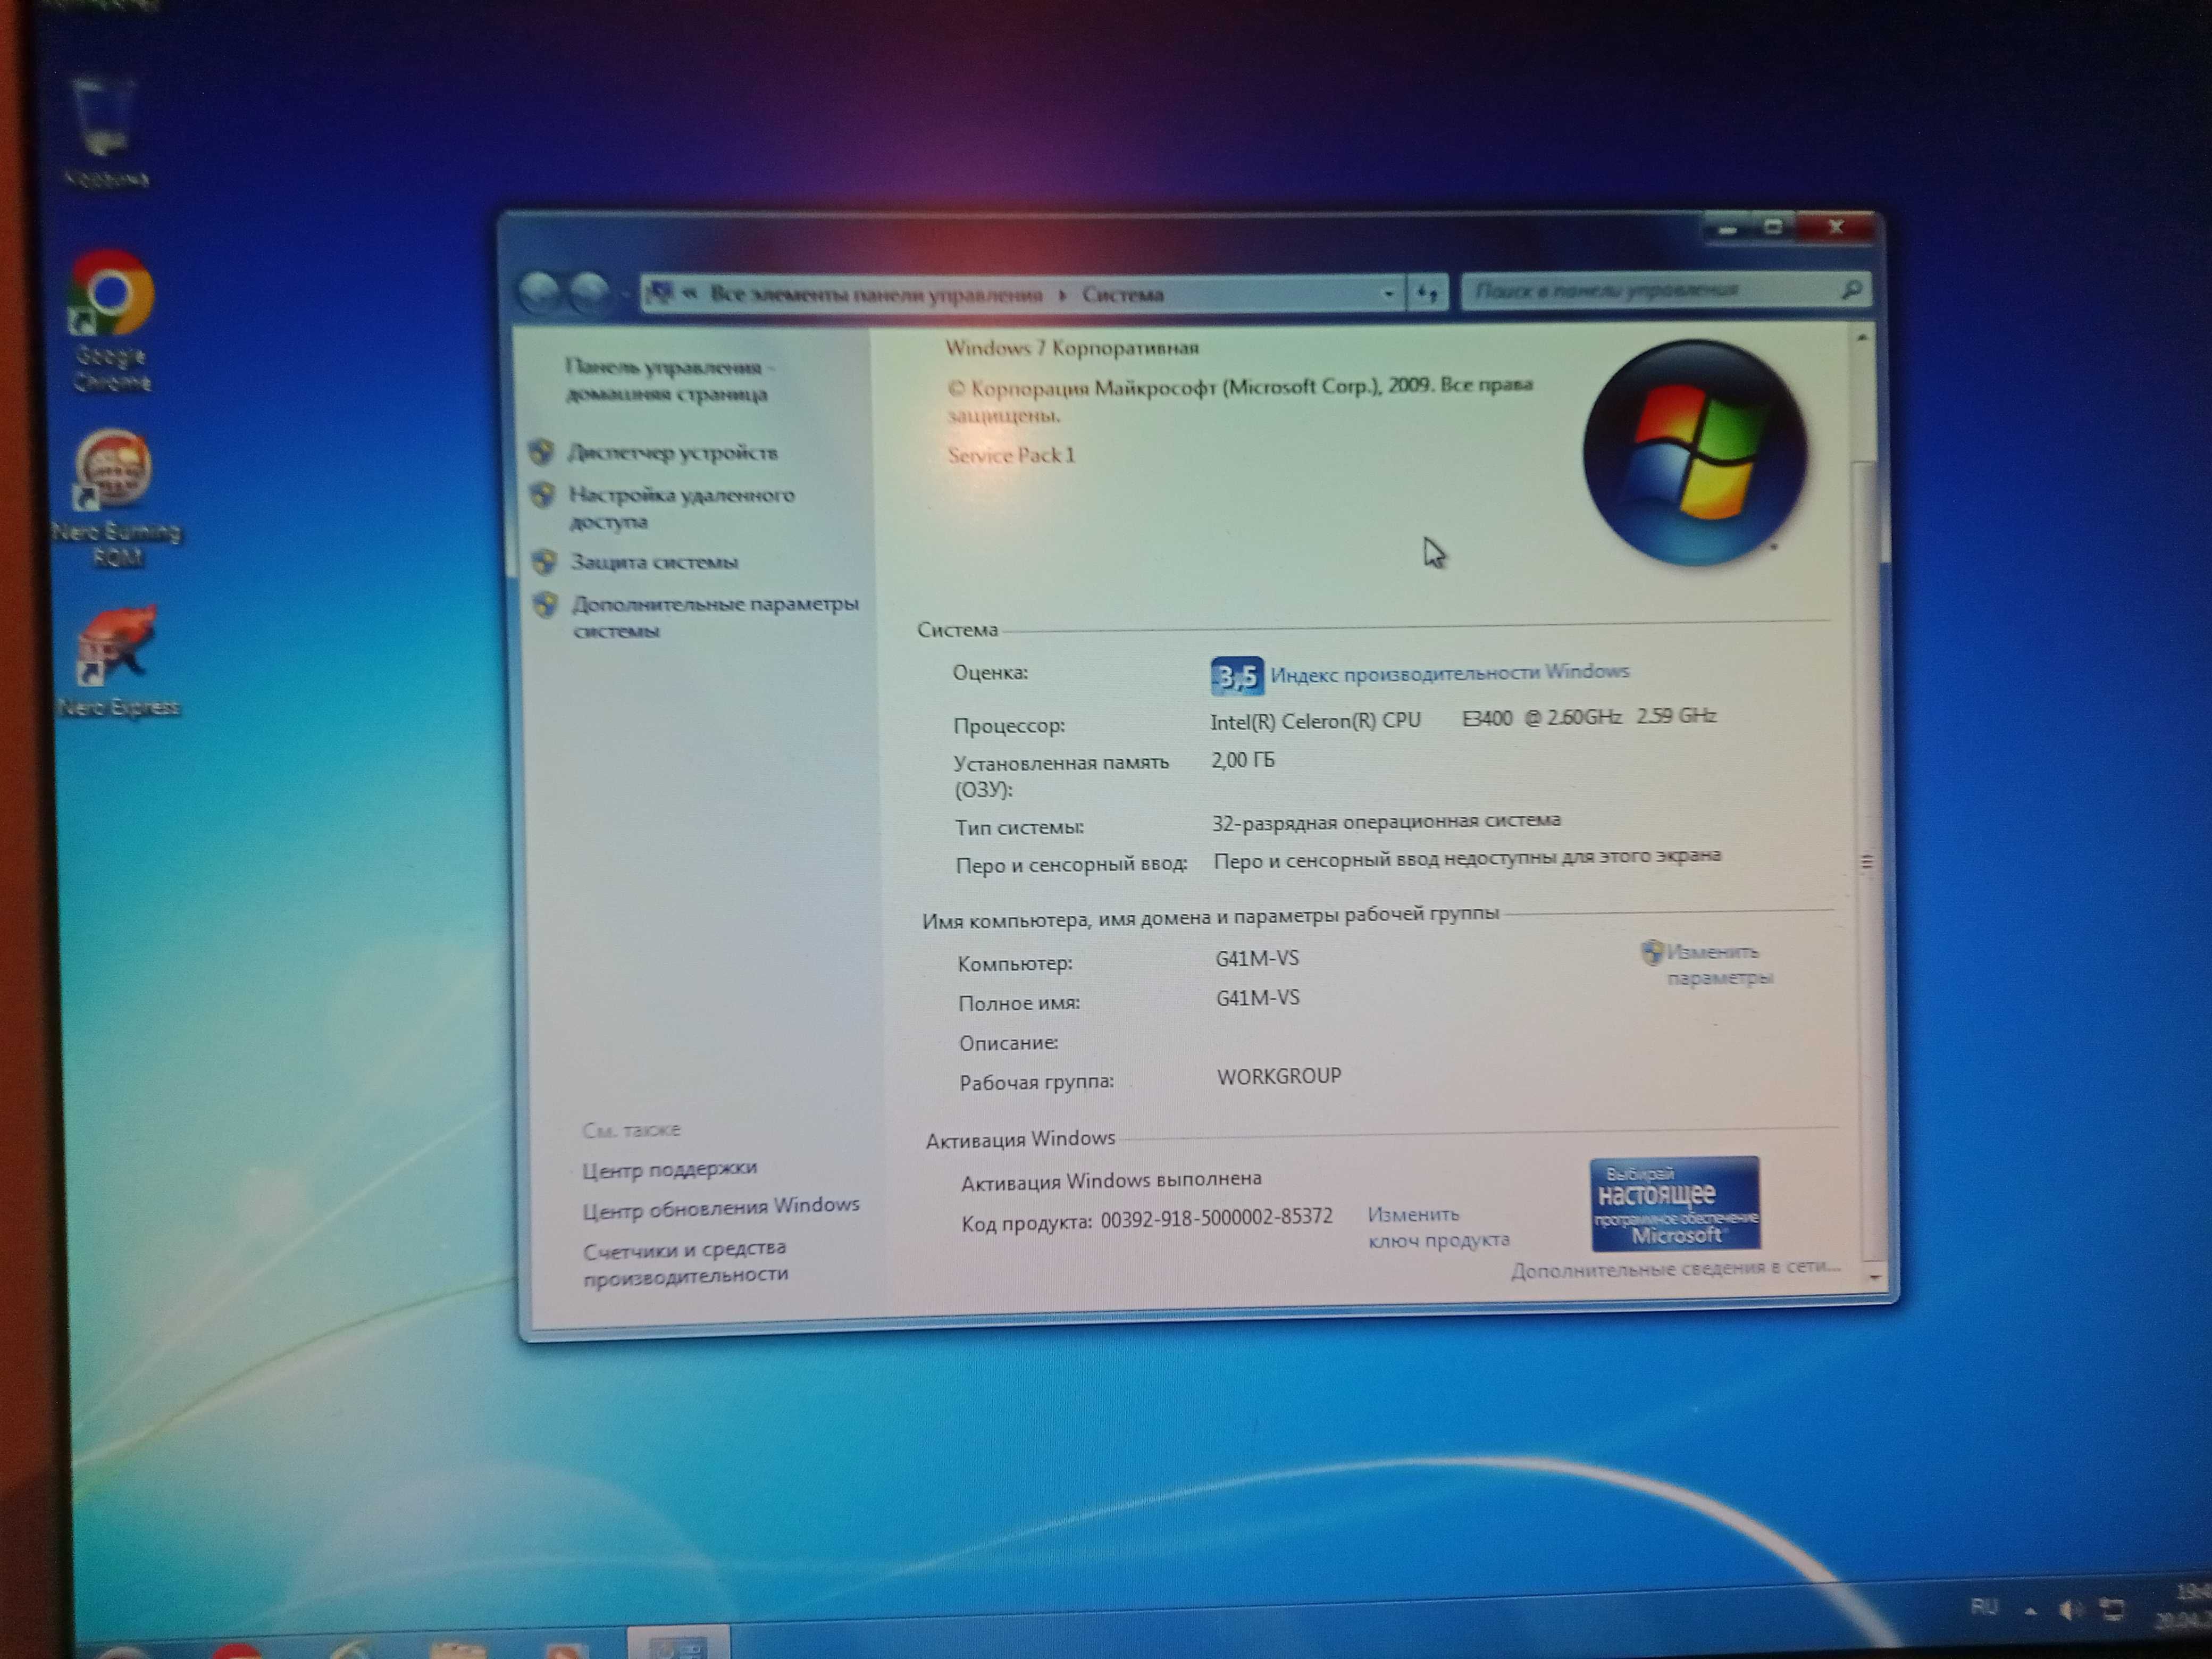Viewport: 2212px width, 1659px height.
Task: Open Защита системы link
Action: point(654,562)
